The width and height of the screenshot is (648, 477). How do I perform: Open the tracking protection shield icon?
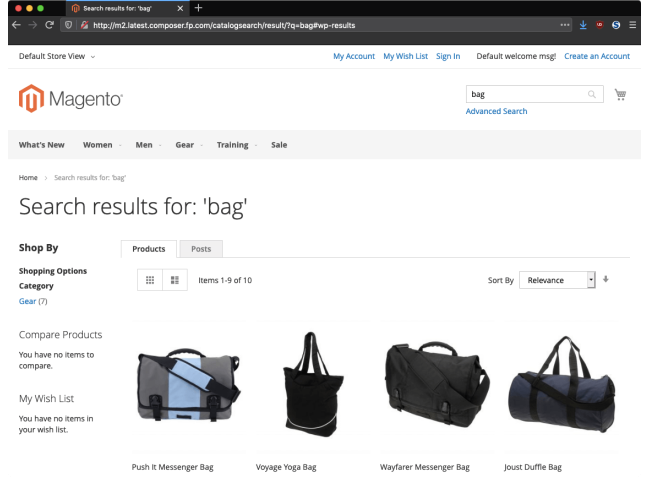click(69, 25)
